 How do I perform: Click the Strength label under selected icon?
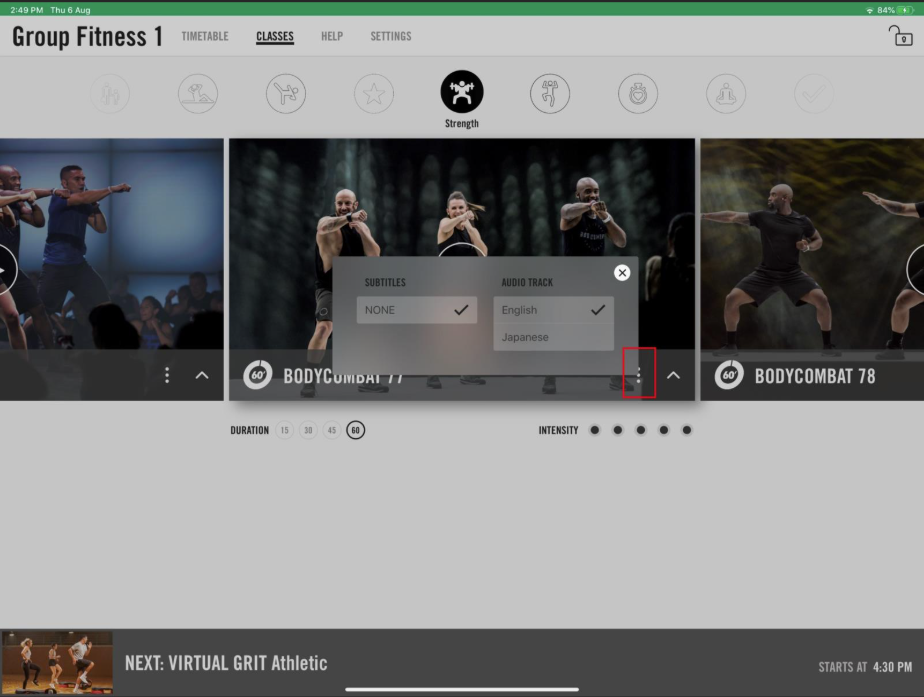[461, 124]
